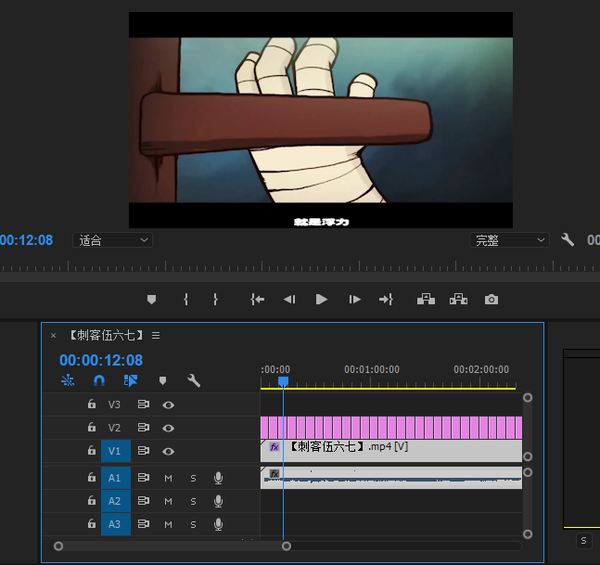Click the timeline horizontal zoom scrollbar
600x565 pixels.
tap(172, 546)
